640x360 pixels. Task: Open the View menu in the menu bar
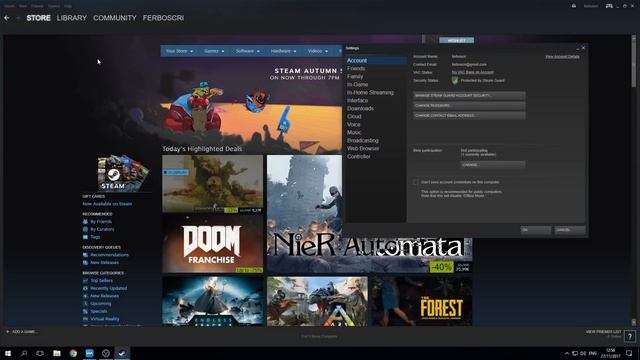[23, 6]
